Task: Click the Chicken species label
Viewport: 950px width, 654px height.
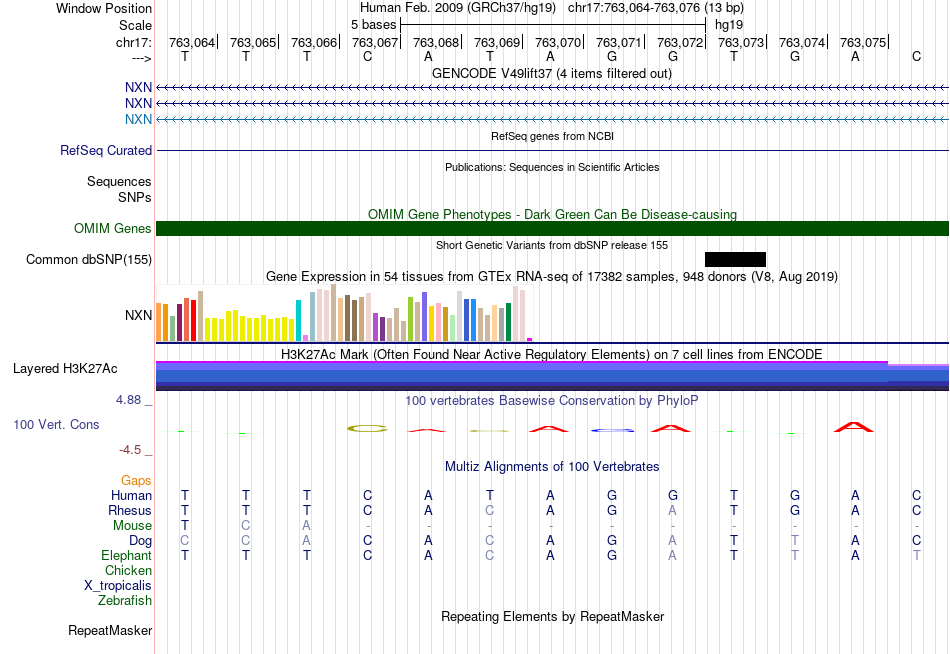Action: pyautogui.click(x=128, y=571)
